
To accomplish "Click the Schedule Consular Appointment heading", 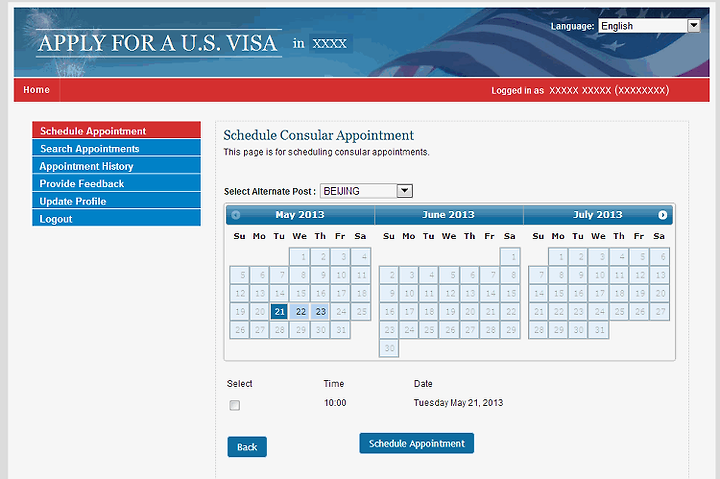I will [x=319, y=135].
